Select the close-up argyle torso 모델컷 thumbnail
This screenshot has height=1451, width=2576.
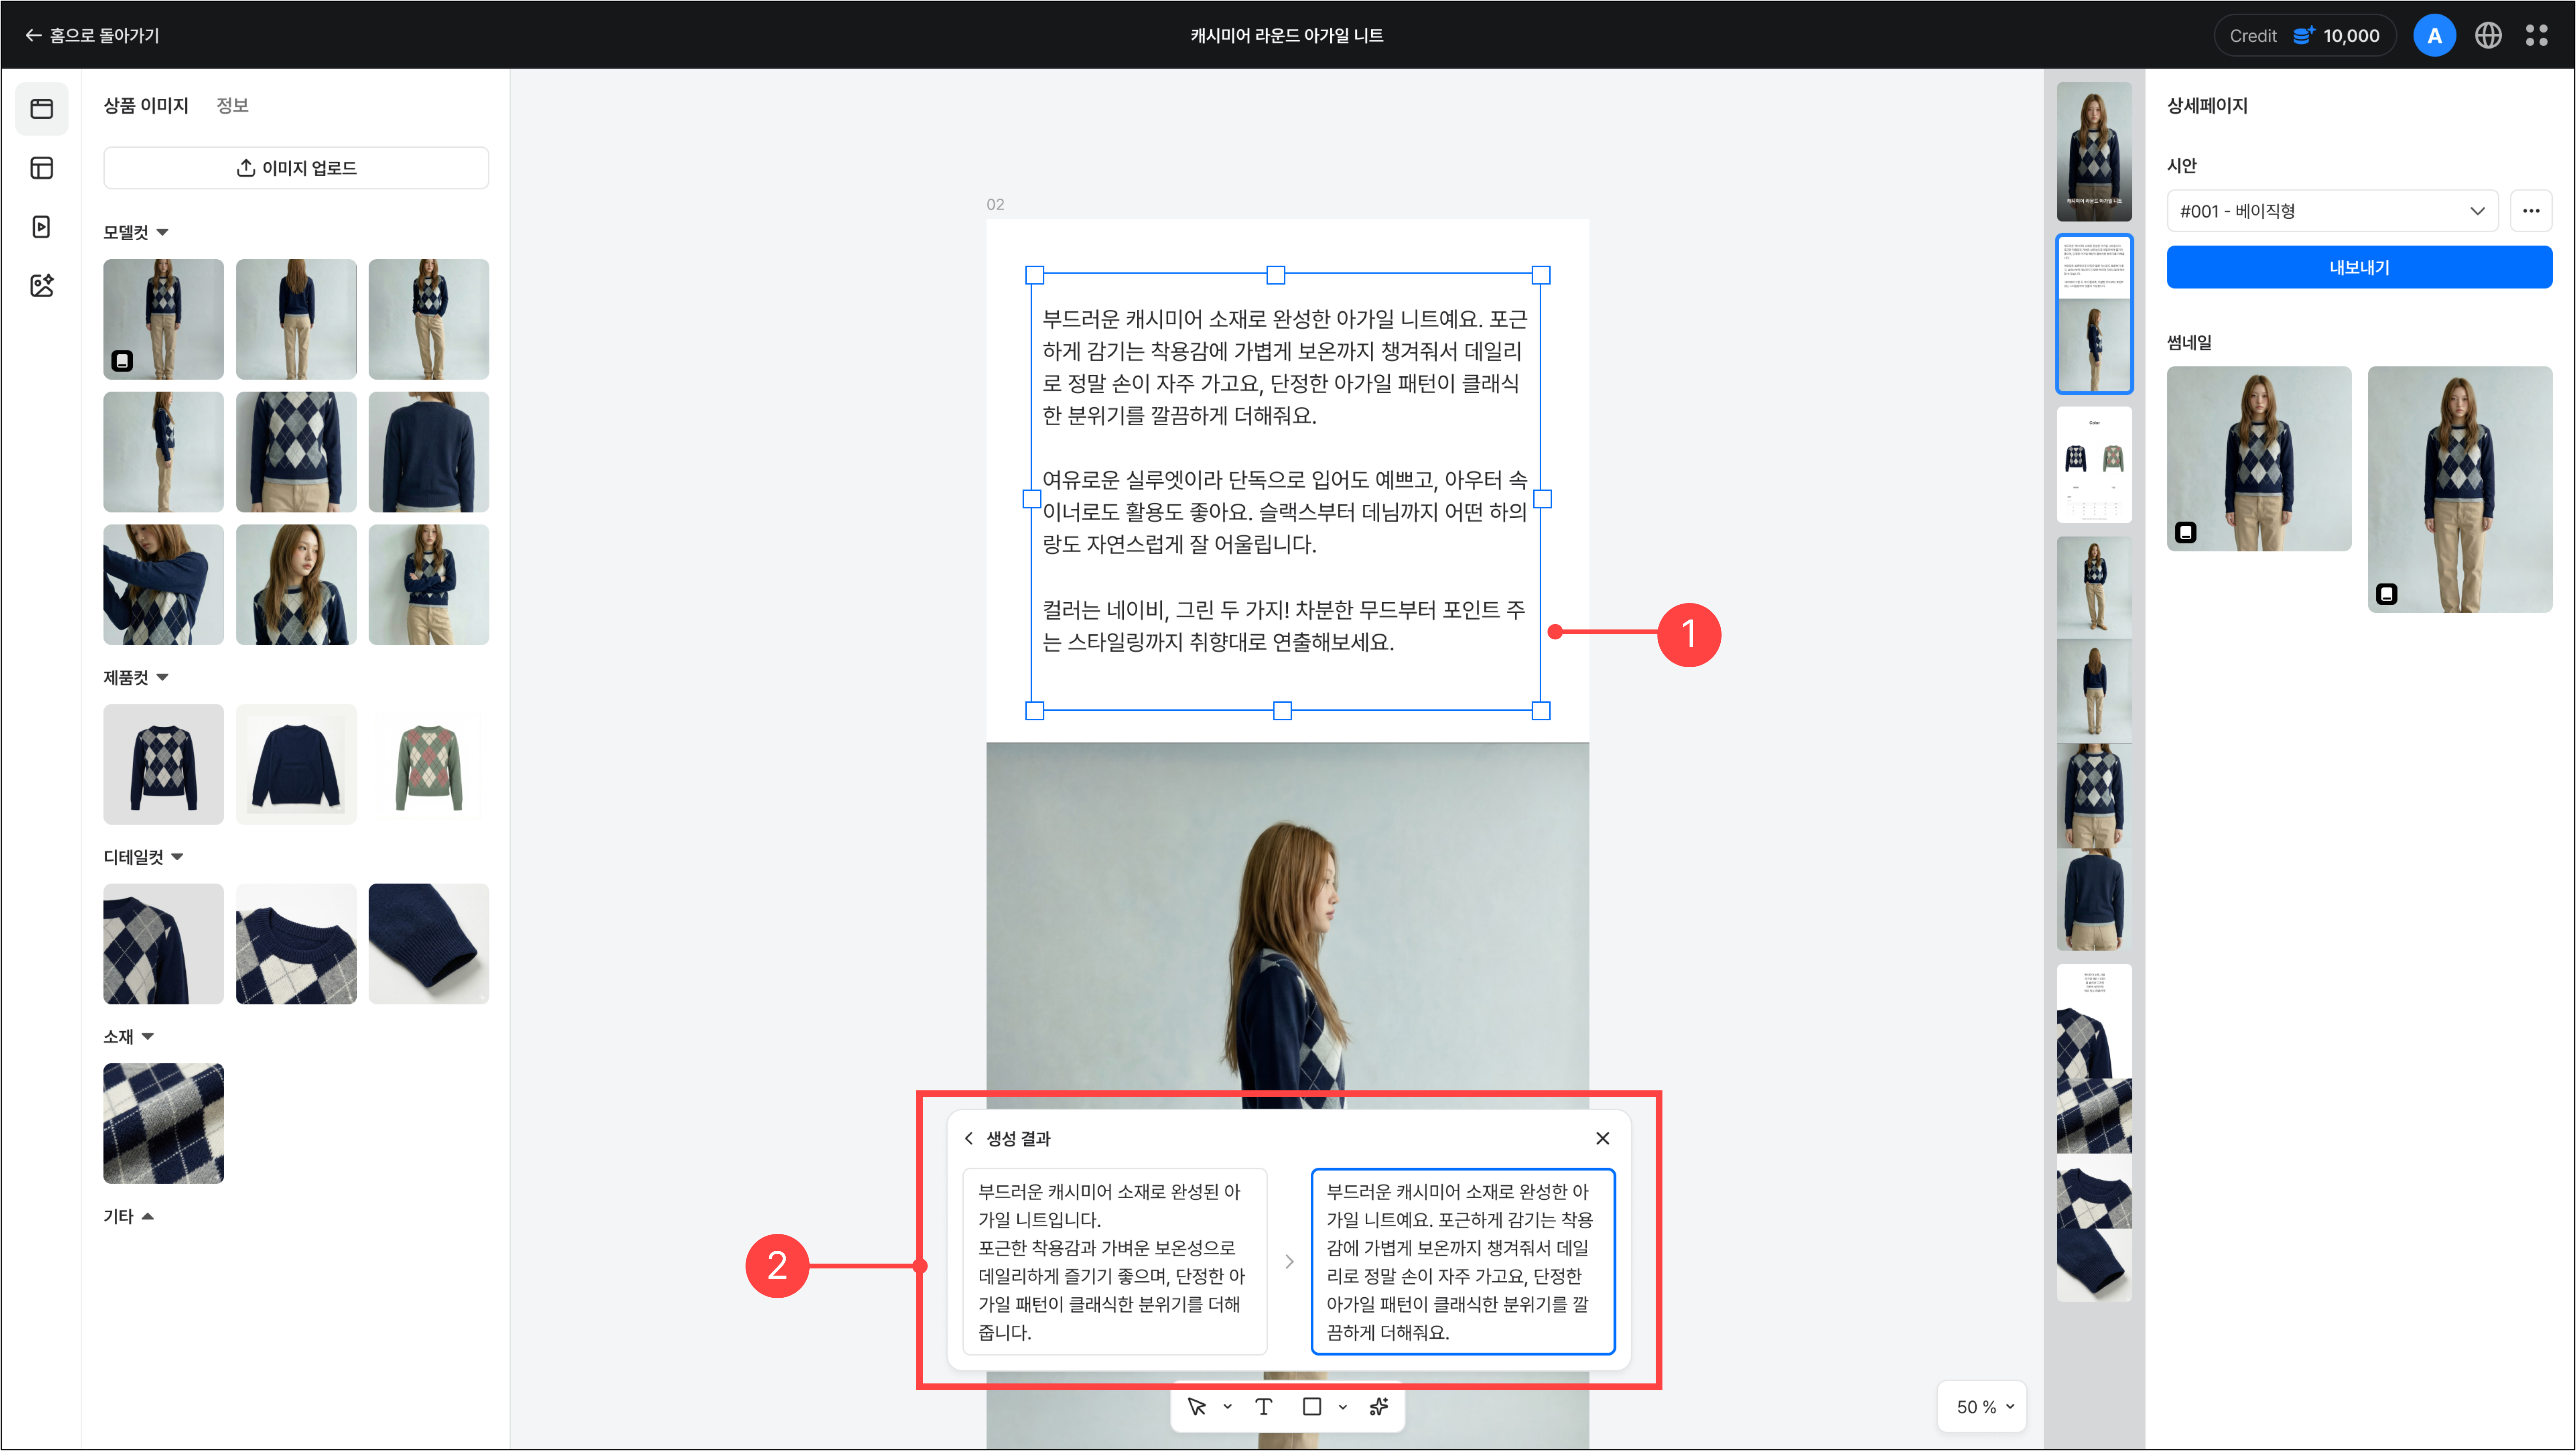(296, 452)
